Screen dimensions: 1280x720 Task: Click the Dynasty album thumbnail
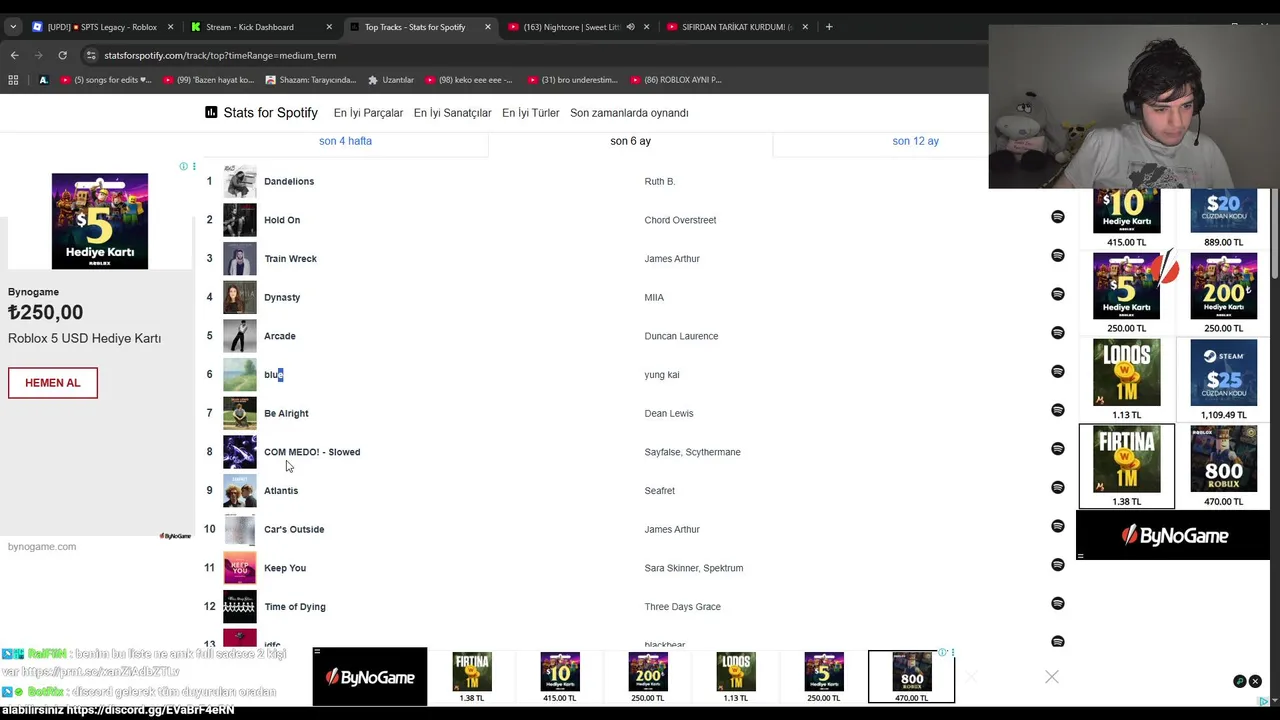[239, 297]
